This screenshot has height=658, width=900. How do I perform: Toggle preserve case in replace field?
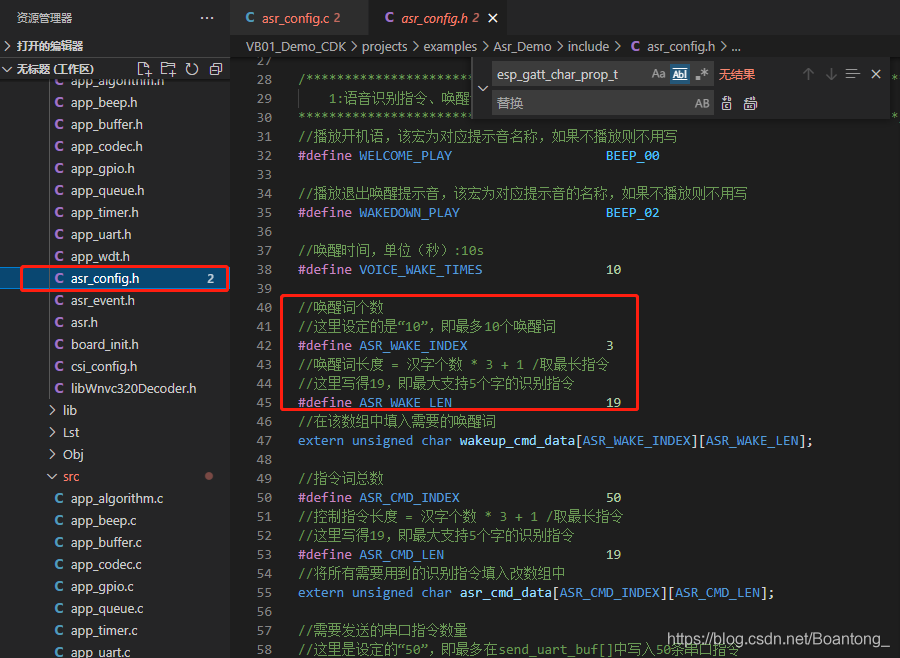tap(702, 103)
